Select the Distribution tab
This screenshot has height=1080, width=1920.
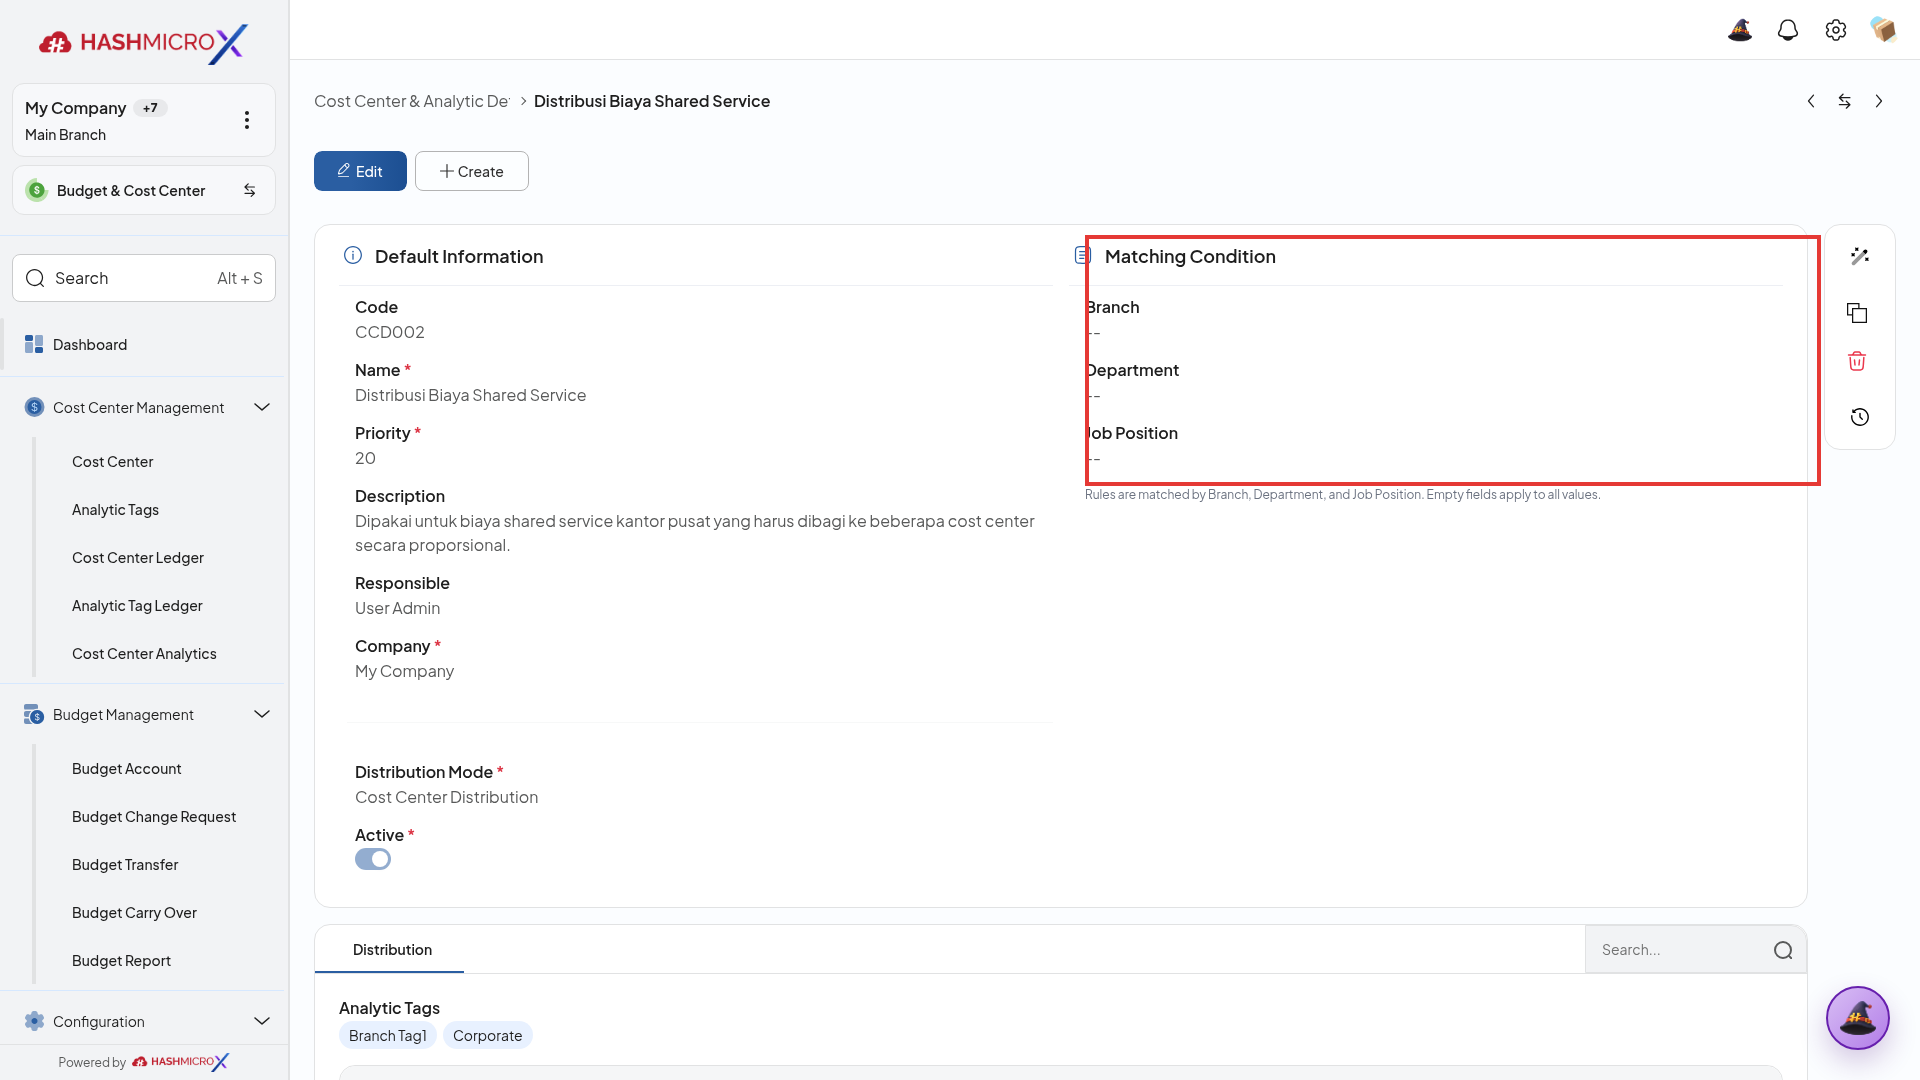point(392,950)
